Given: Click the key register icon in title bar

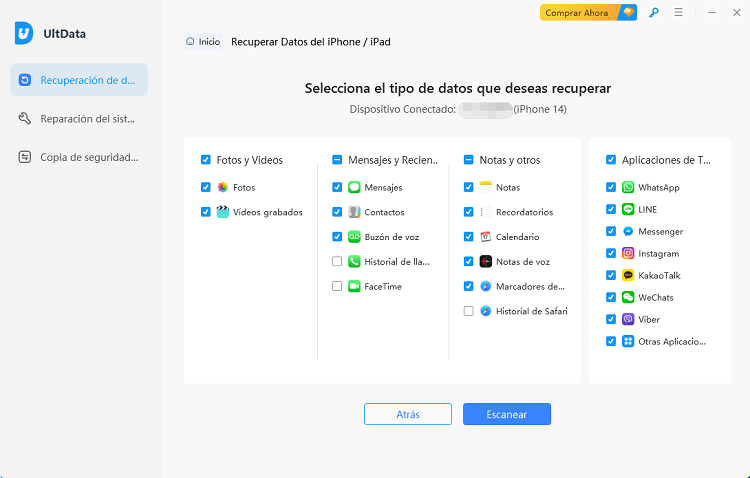Looking at the screenshot, I should tap(654, 13).
